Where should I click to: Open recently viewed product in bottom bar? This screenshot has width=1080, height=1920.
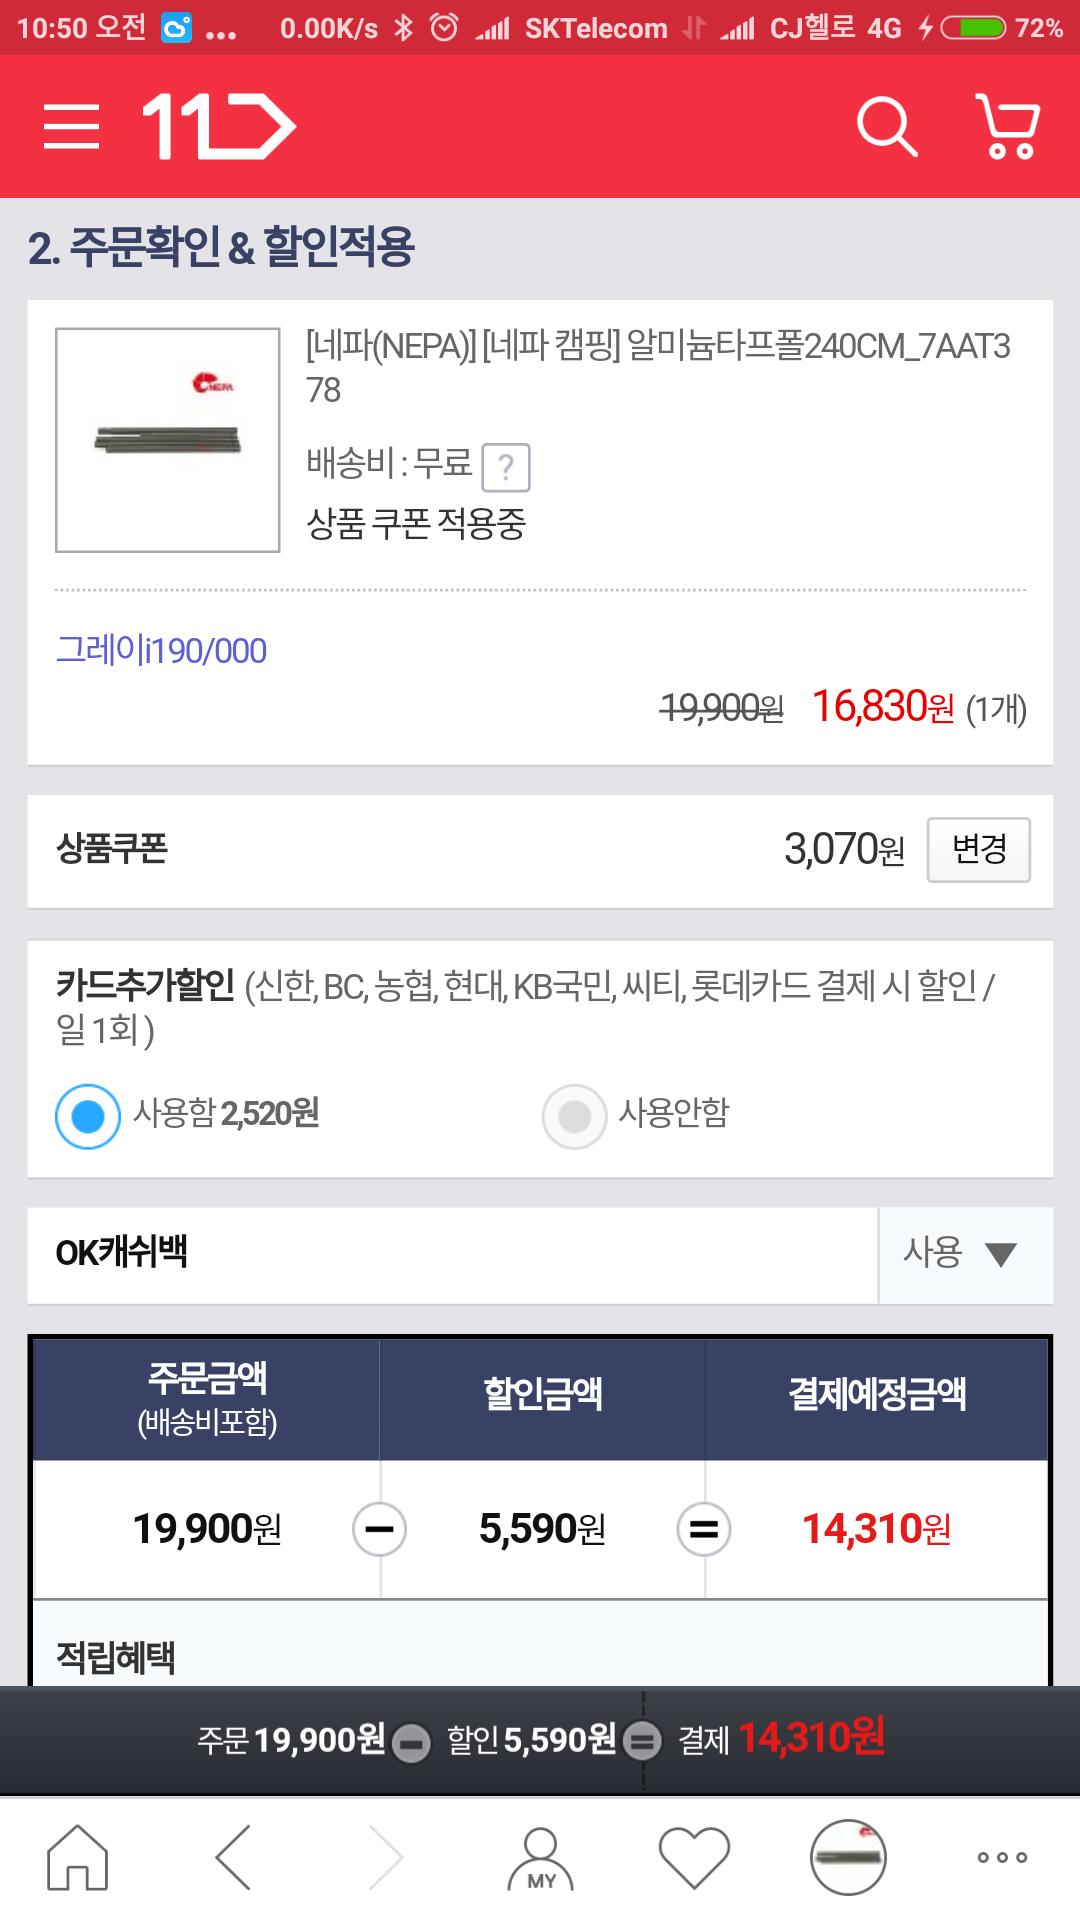tap(848, 1857)
